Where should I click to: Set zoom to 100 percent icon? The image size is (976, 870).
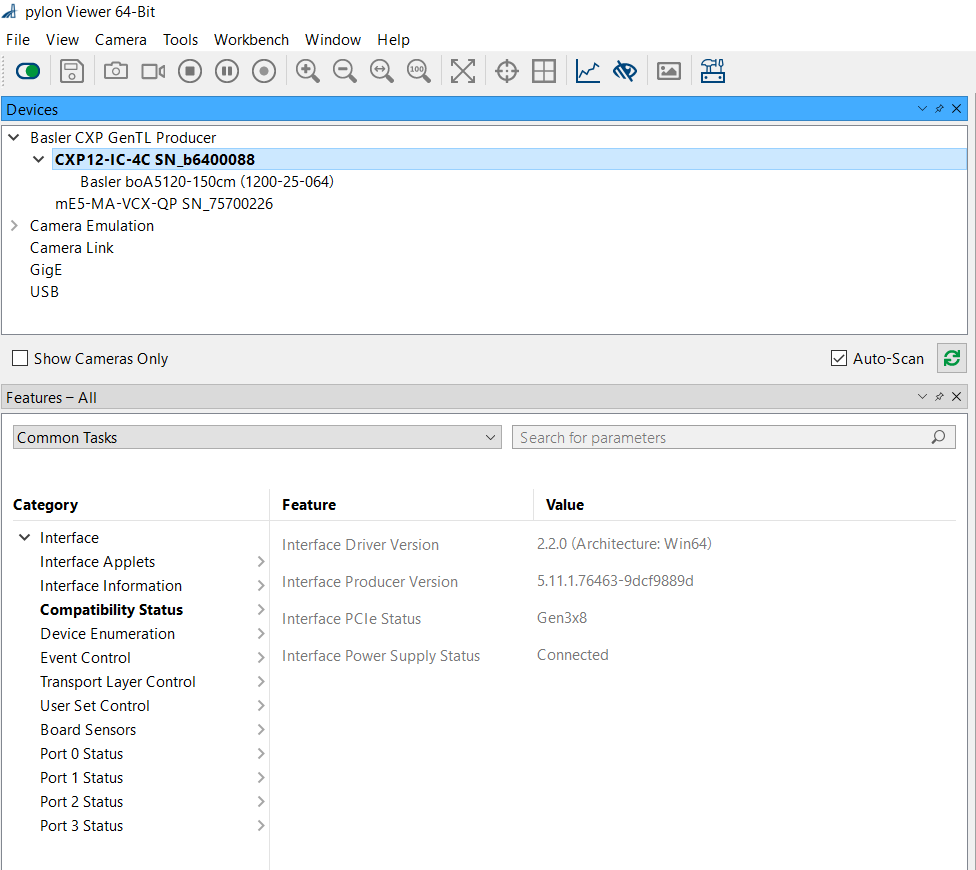(418, 71)
